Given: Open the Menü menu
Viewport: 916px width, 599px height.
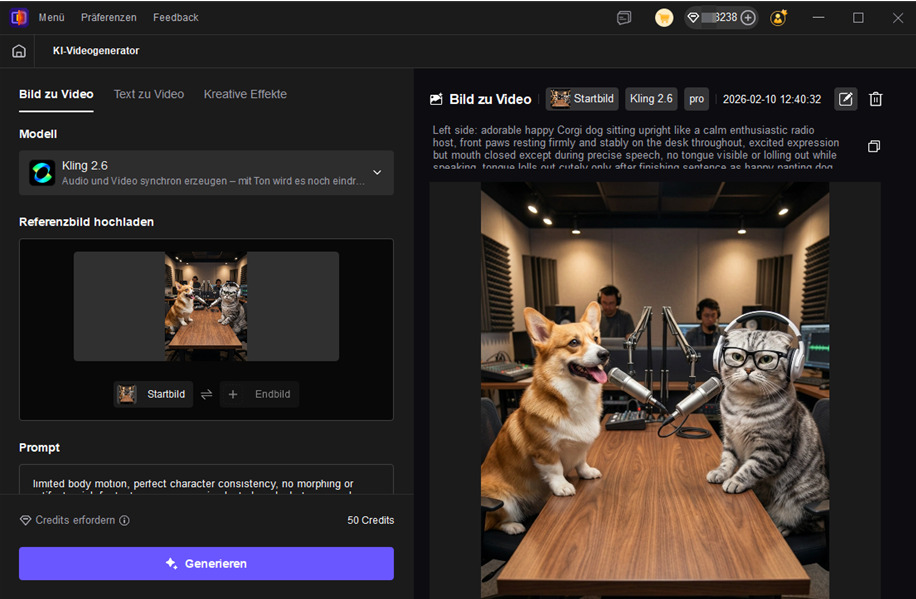Looking at the screenshot, I should click(51, 18).
